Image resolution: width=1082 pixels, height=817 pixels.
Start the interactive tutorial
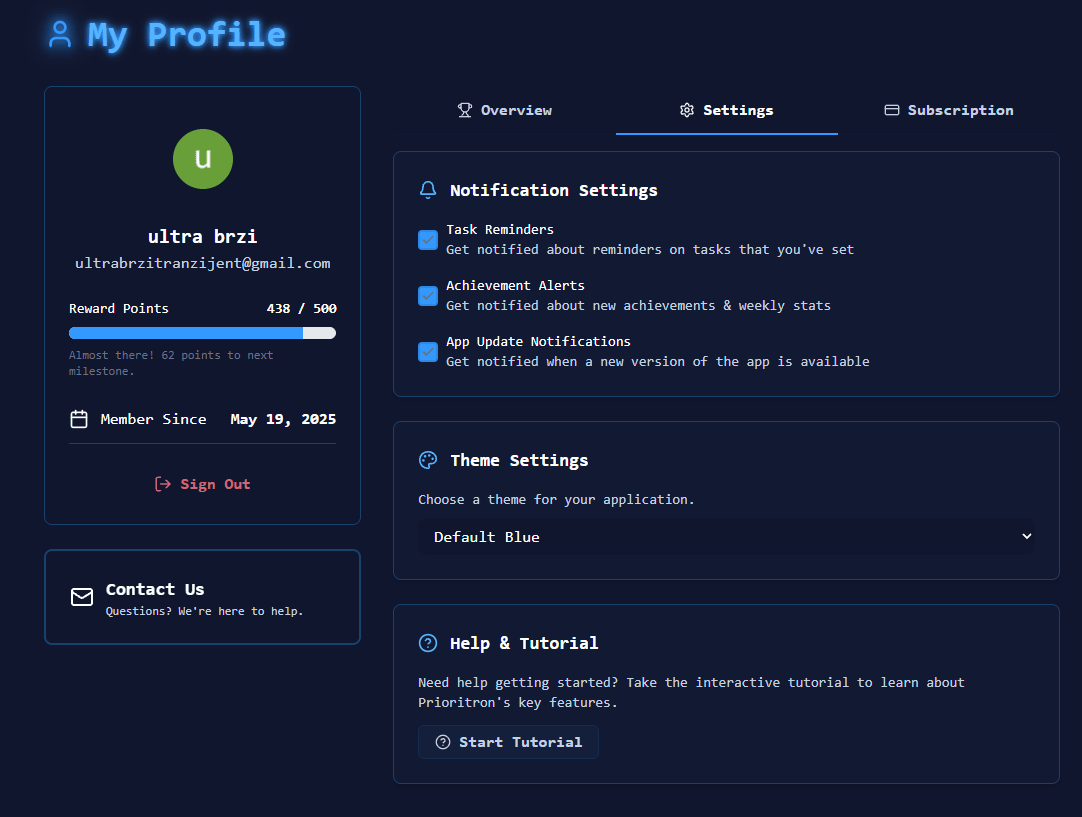tap(508, 742)
